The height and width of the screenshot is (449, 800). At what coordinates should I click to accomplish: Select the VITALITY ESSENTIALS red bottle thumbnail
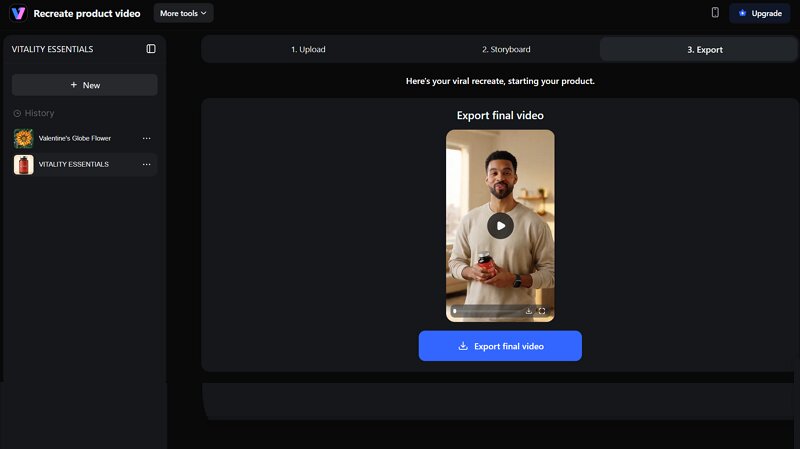24,164
